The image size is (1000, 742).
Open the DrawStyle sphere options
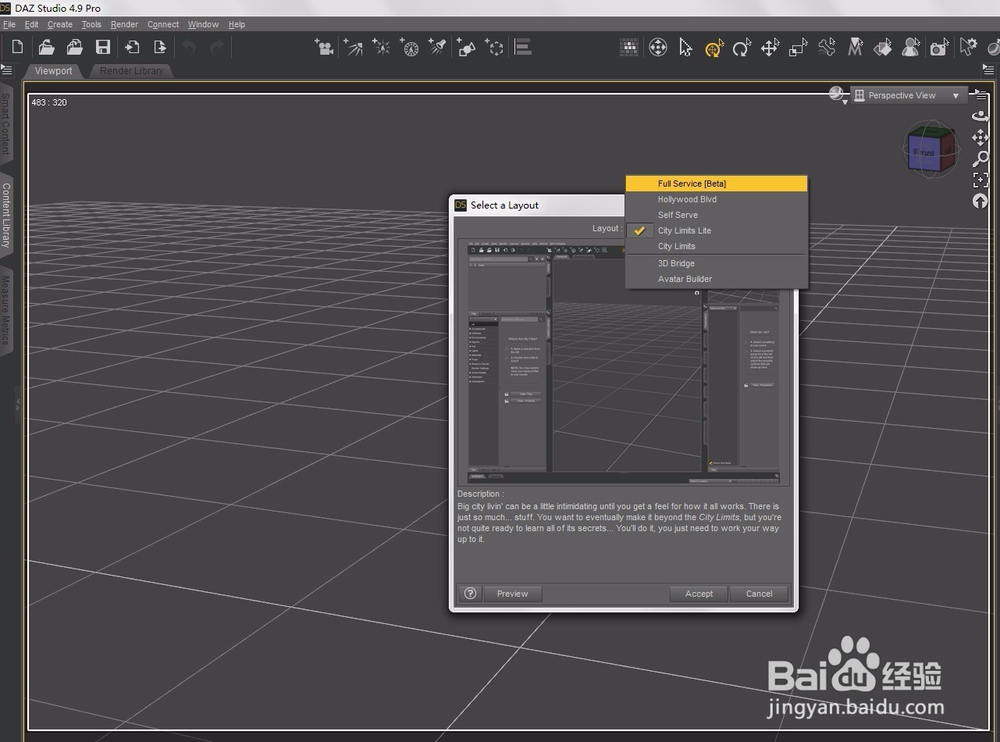pos(837,95)
